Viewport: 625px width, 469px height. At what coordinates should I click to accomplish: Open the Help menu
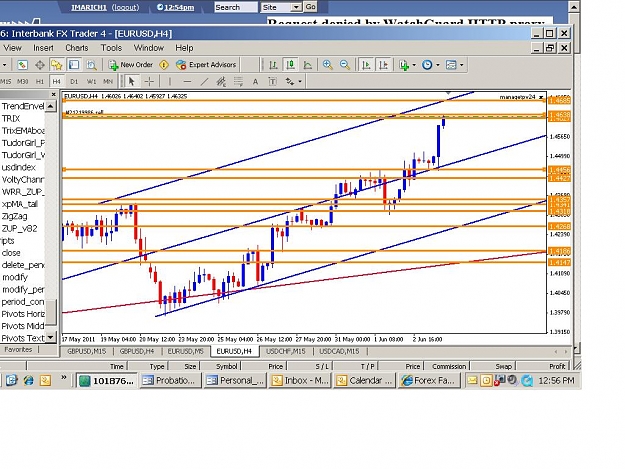point(184,48)
